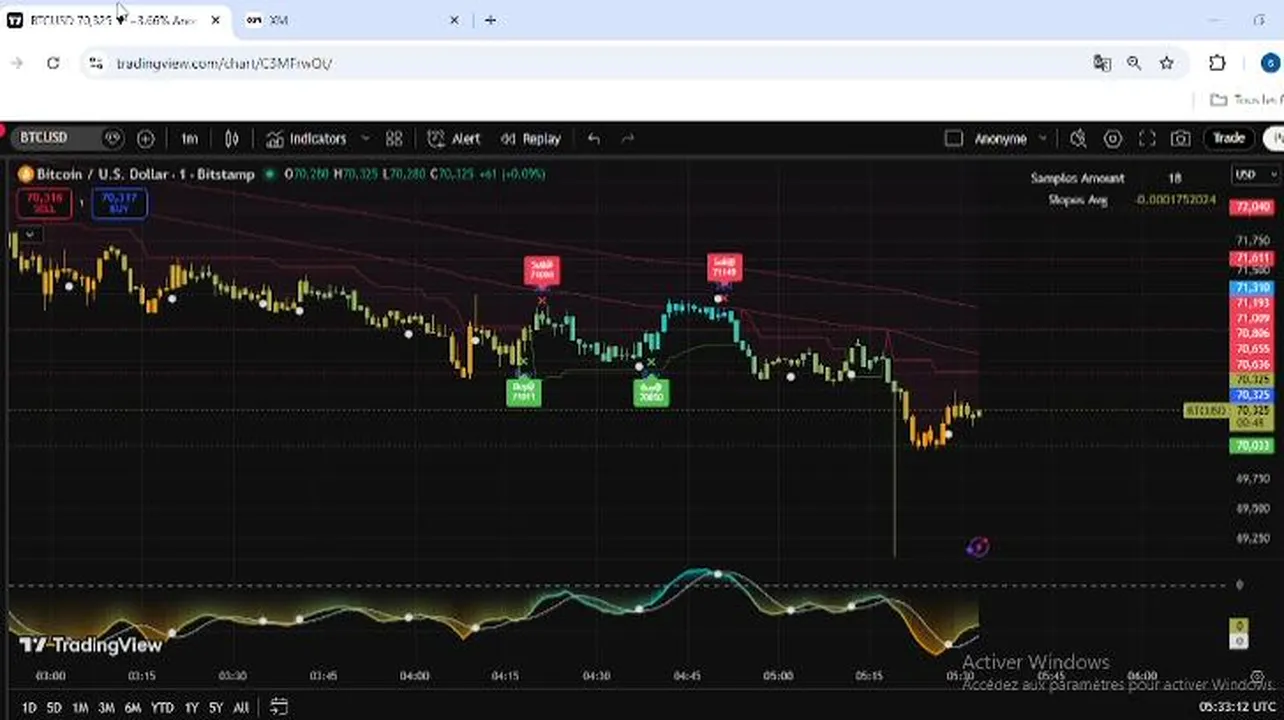Start Bar Replay mode
Image resolution: width=1284 pixels, height=720 pixels.
(530, 139)
